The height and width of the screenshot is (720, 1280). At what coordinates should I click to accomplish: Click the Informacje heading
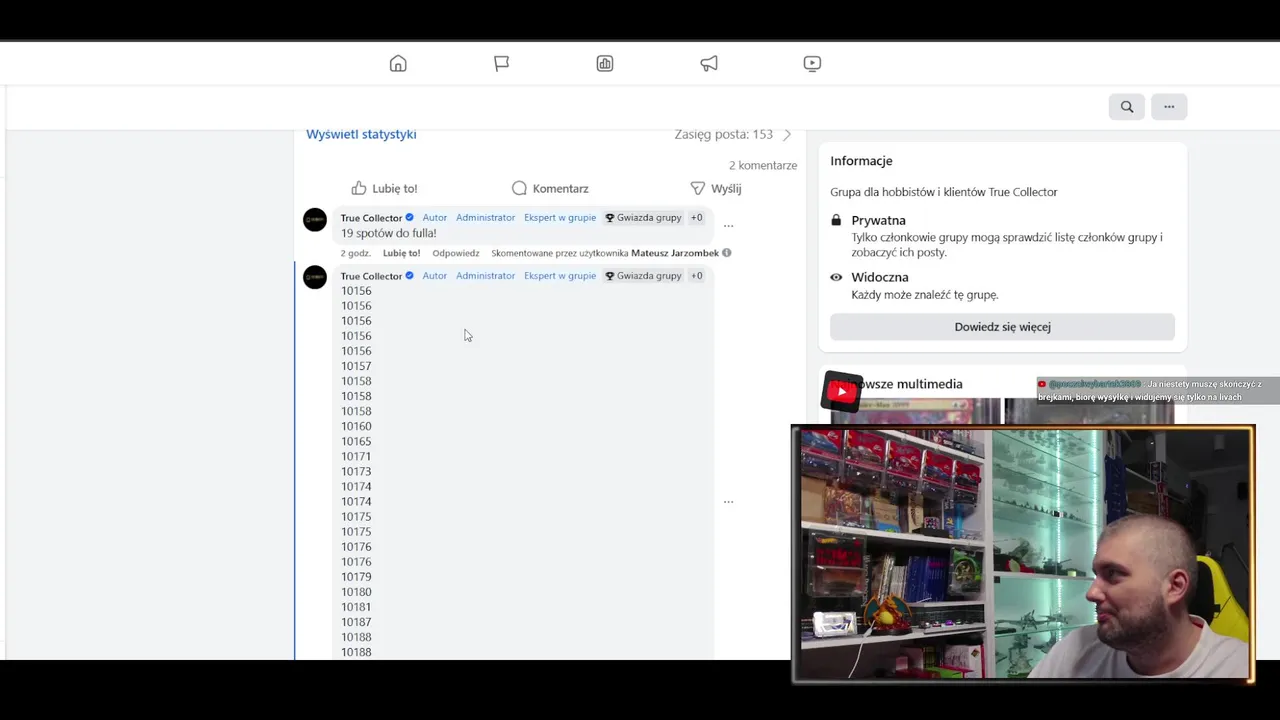point(861,161)
